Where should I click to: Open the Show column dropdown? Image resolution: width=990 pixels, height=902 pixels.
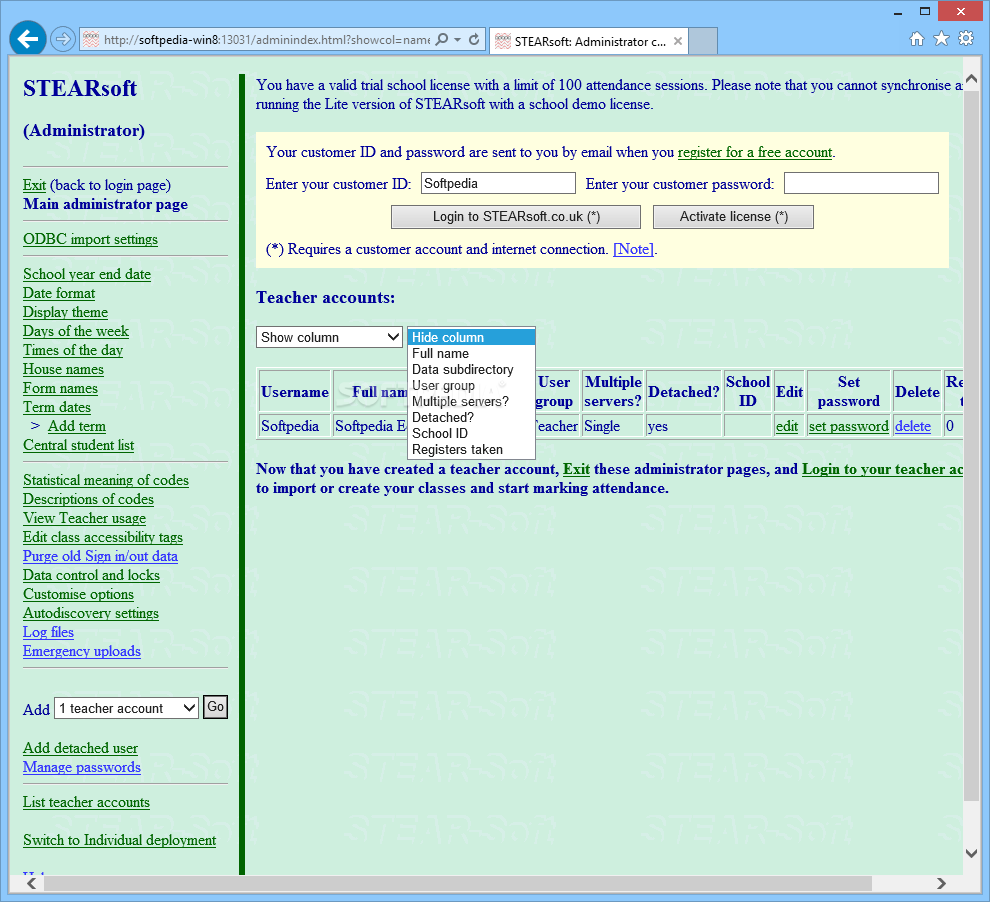click(x=329, y=337)
